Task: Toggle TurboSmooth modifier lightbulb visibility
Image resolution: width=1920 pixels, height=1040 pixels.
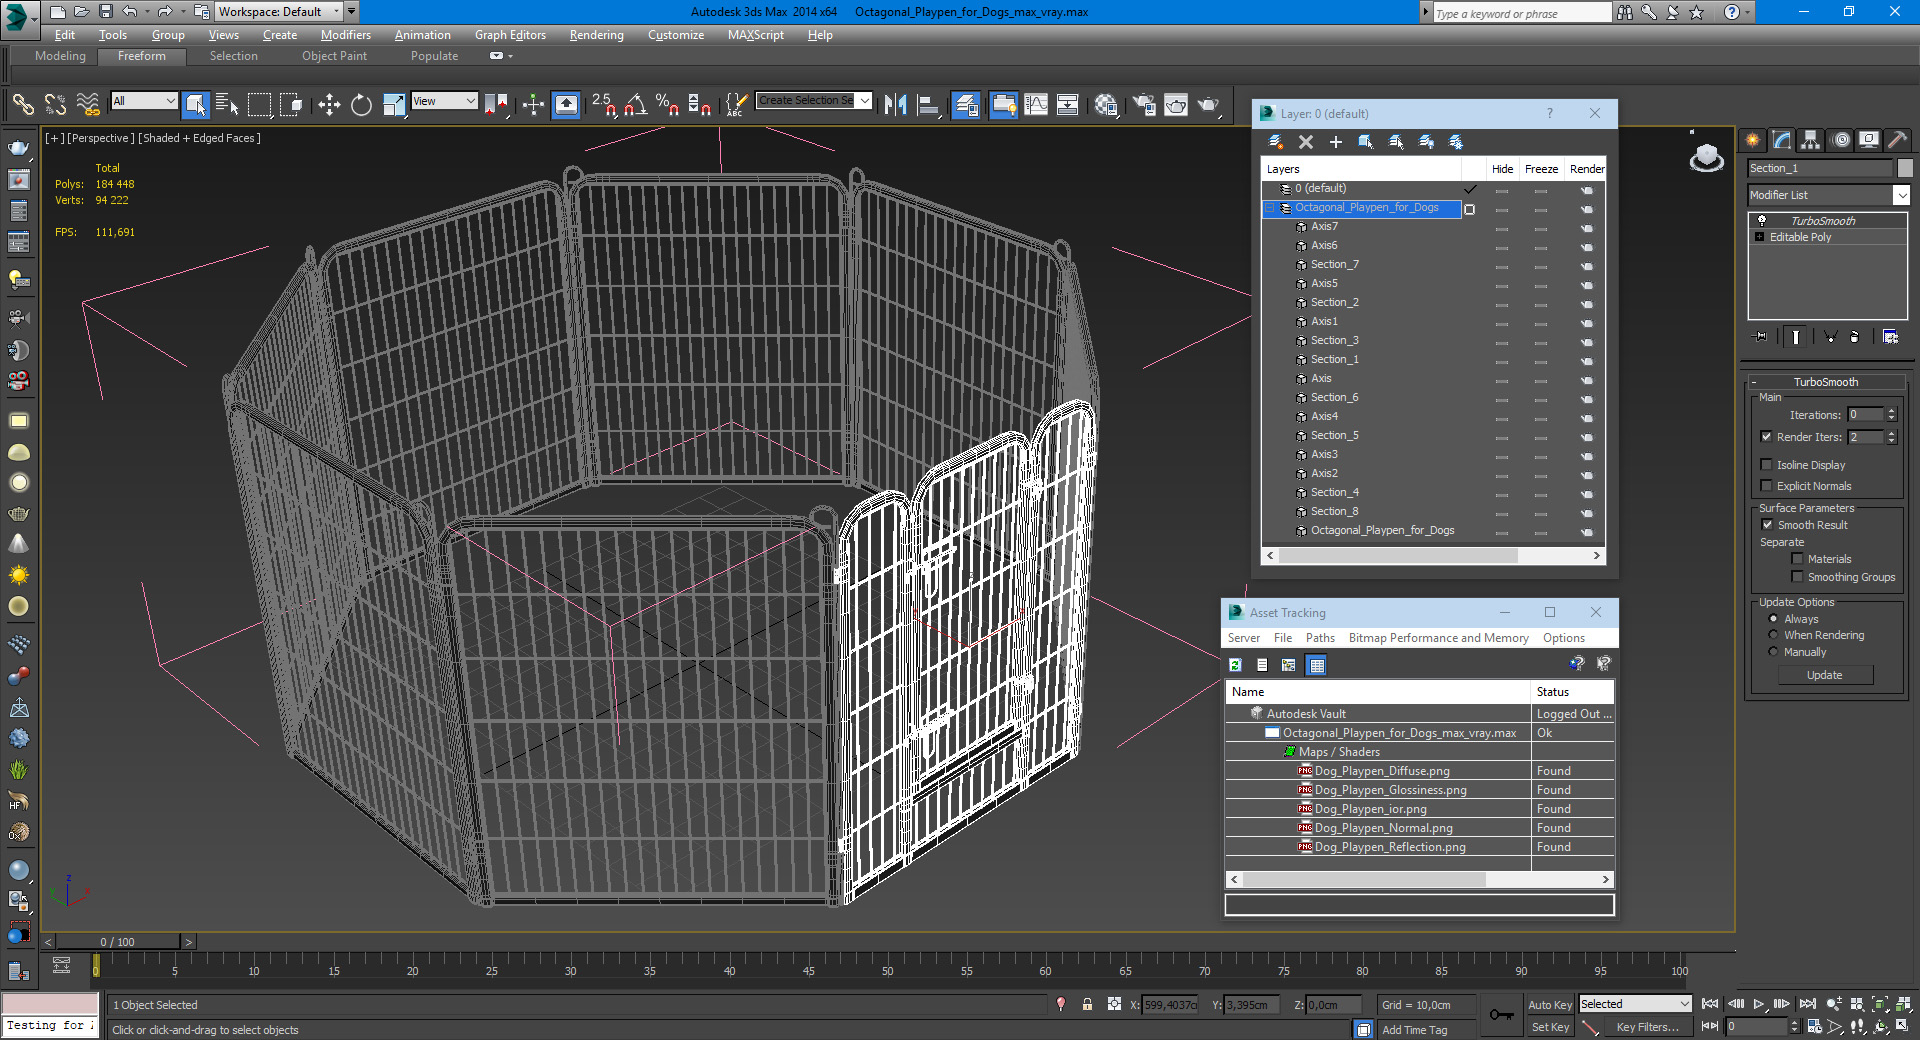Action: click(1762, 220)
